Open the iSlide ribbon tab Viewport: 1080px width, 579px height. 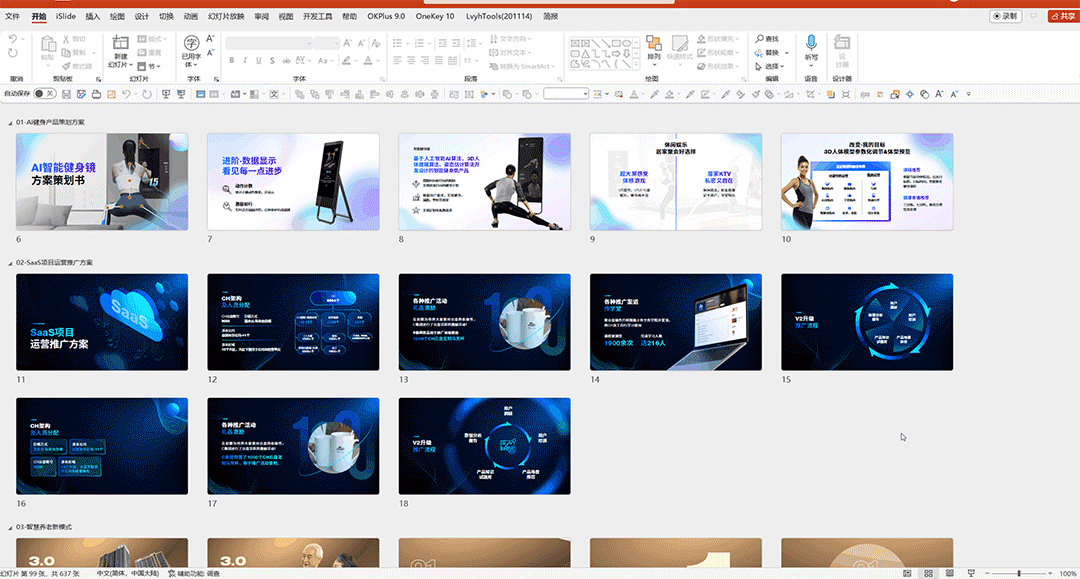point(66,16)
